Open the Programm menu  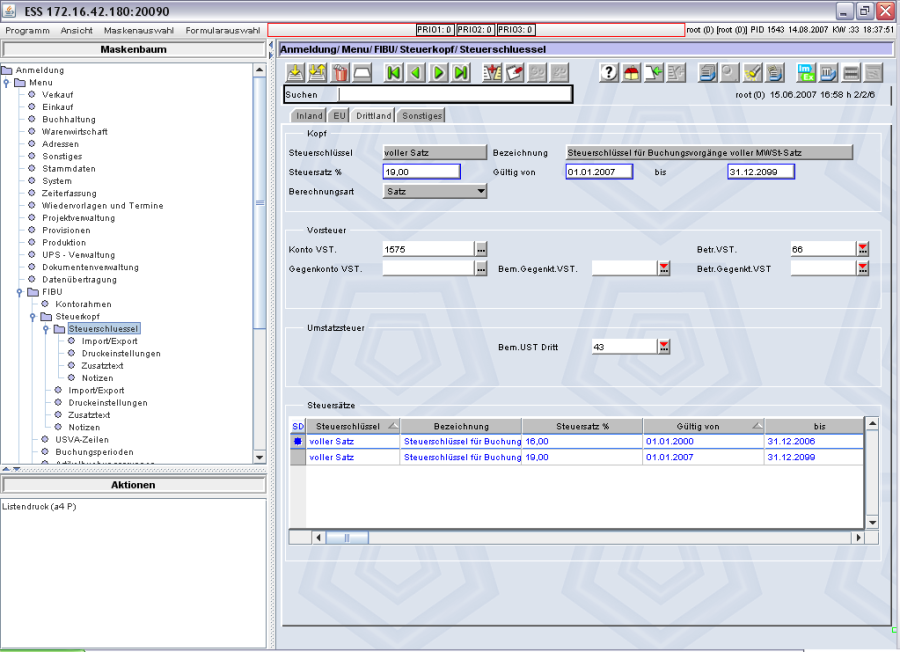click(28, 30)
